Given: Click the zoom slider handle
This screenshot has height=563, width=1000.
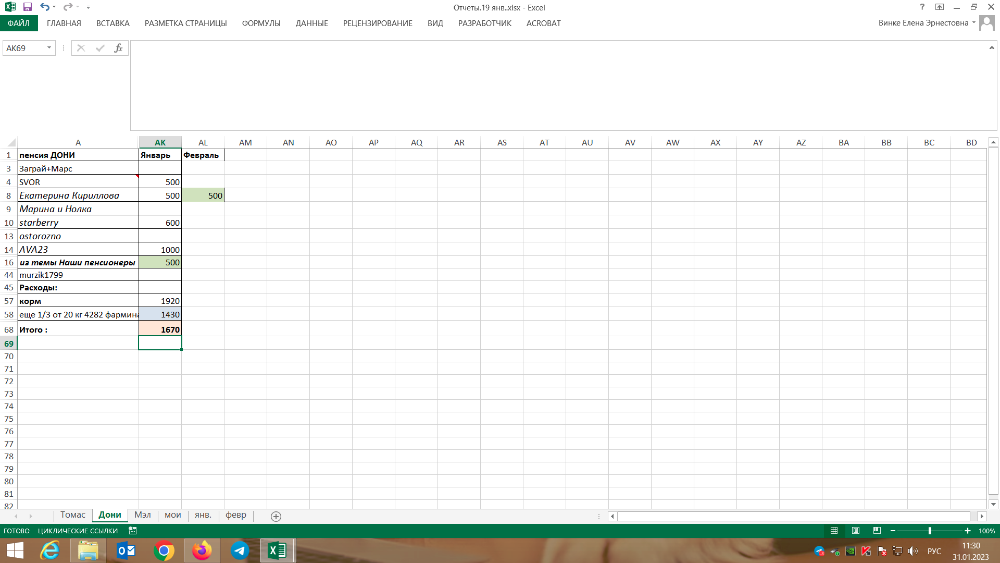Looking at the screenshot, I should pos(930,530).
